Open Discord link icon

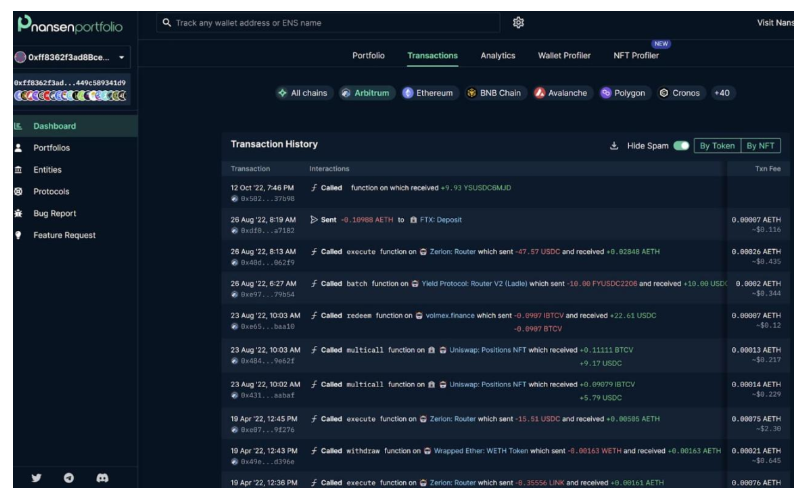[102, 478]
